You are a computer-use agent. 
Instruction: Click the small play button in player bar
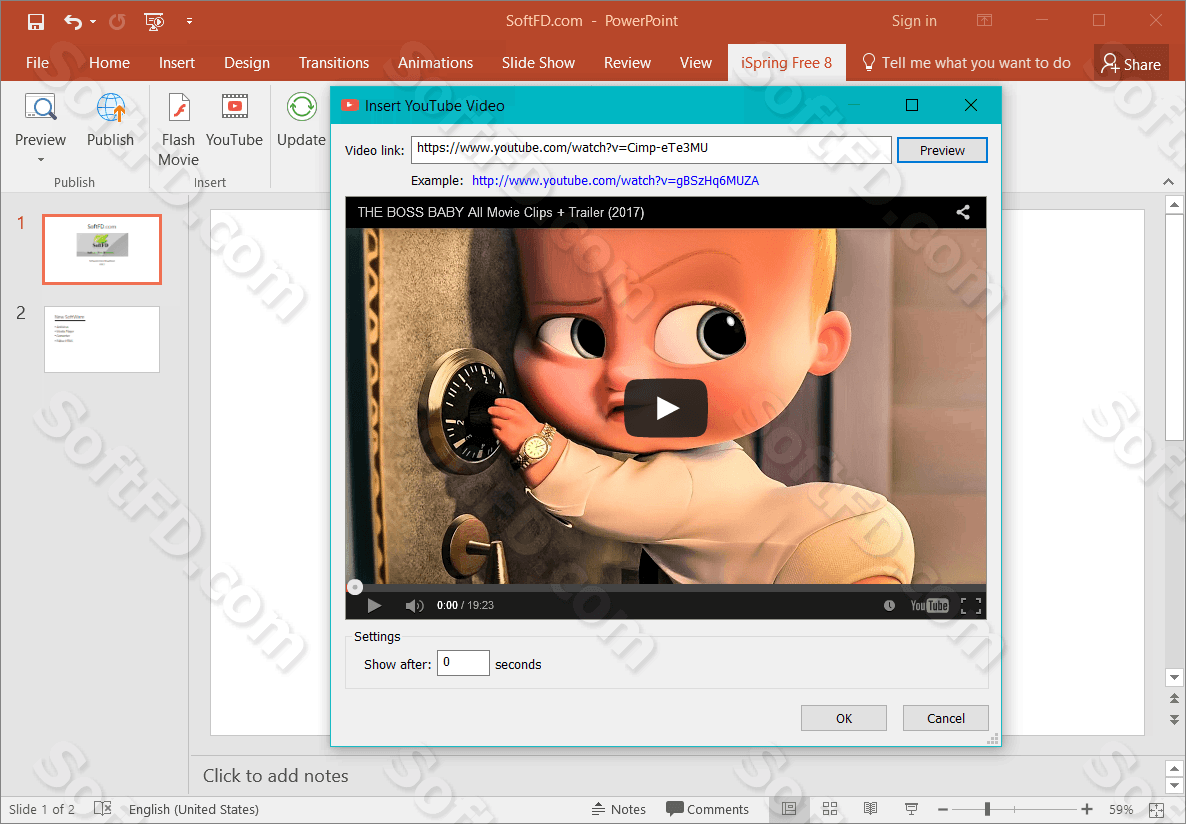point(374,605)
